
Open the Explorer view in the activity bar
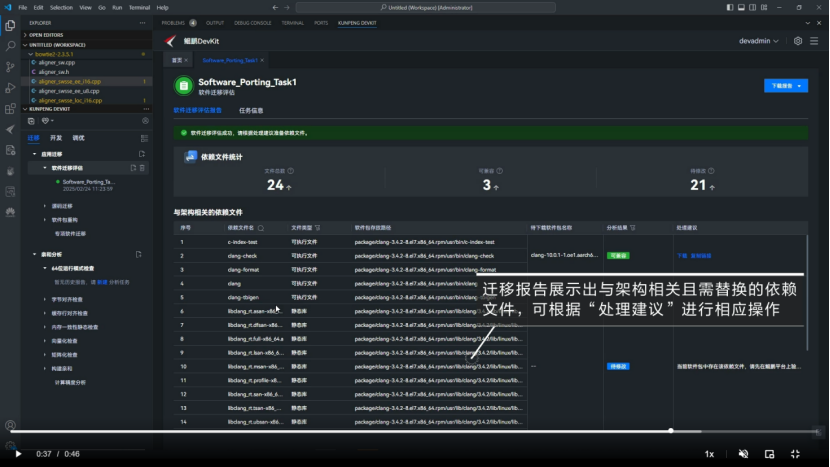tap(10, 25)
